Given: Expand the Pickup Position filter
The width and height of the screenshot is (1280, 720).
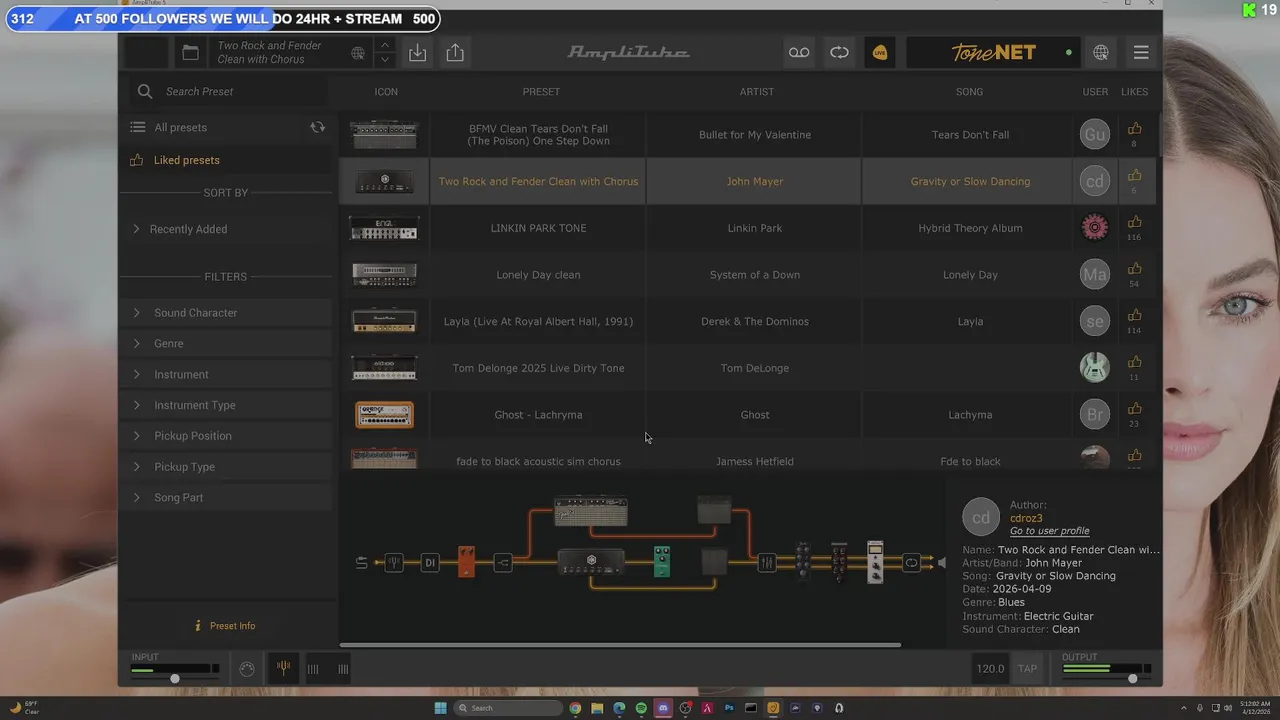Looking at the screenshot, I should click(x=226, y=436).
